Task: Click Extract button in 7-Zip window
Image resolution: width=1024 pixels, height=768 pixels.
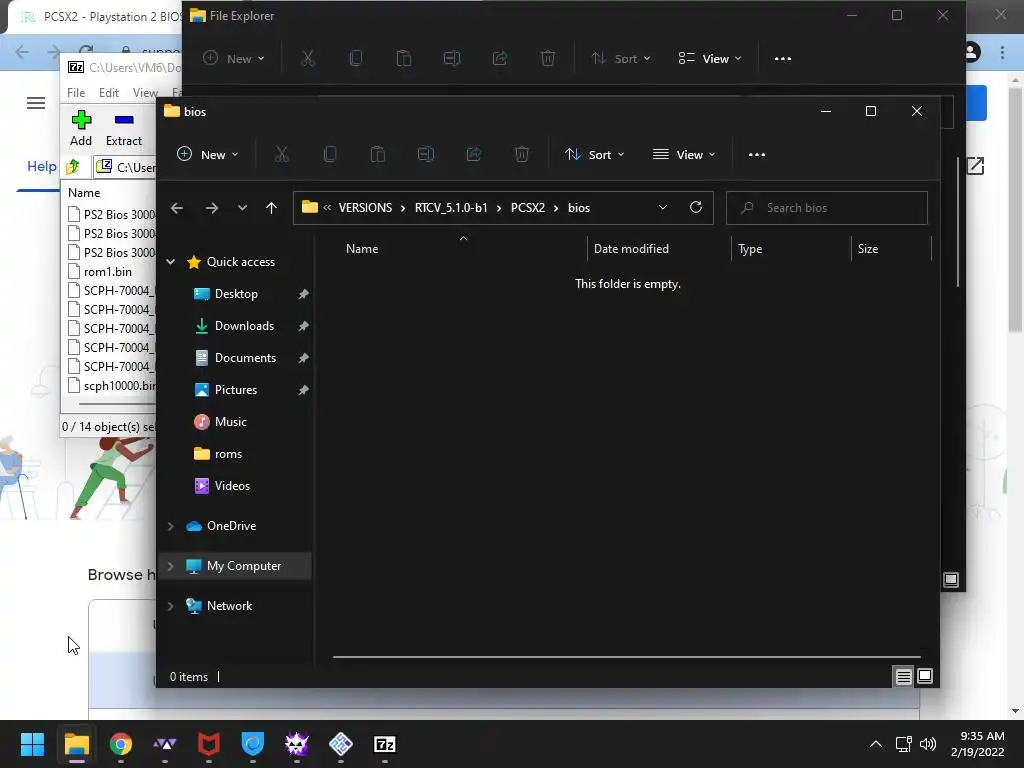Action: point(124,129)
